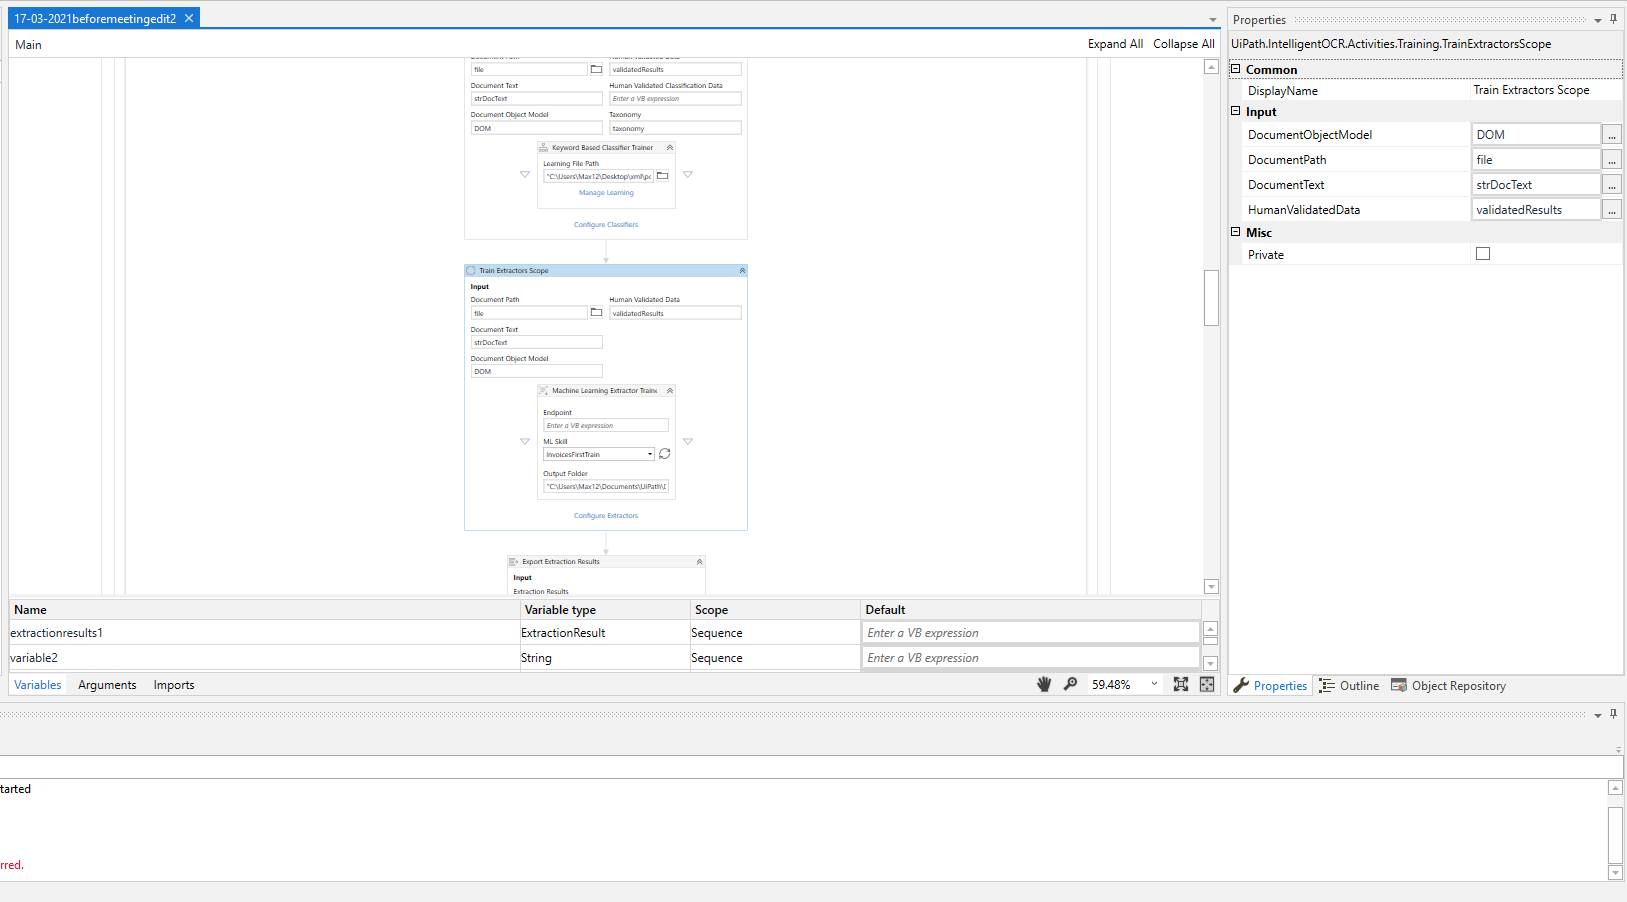This screenshot has height=902, width=1627.
Task: Click the Output Folder path field
Action: tap(606, 486)
